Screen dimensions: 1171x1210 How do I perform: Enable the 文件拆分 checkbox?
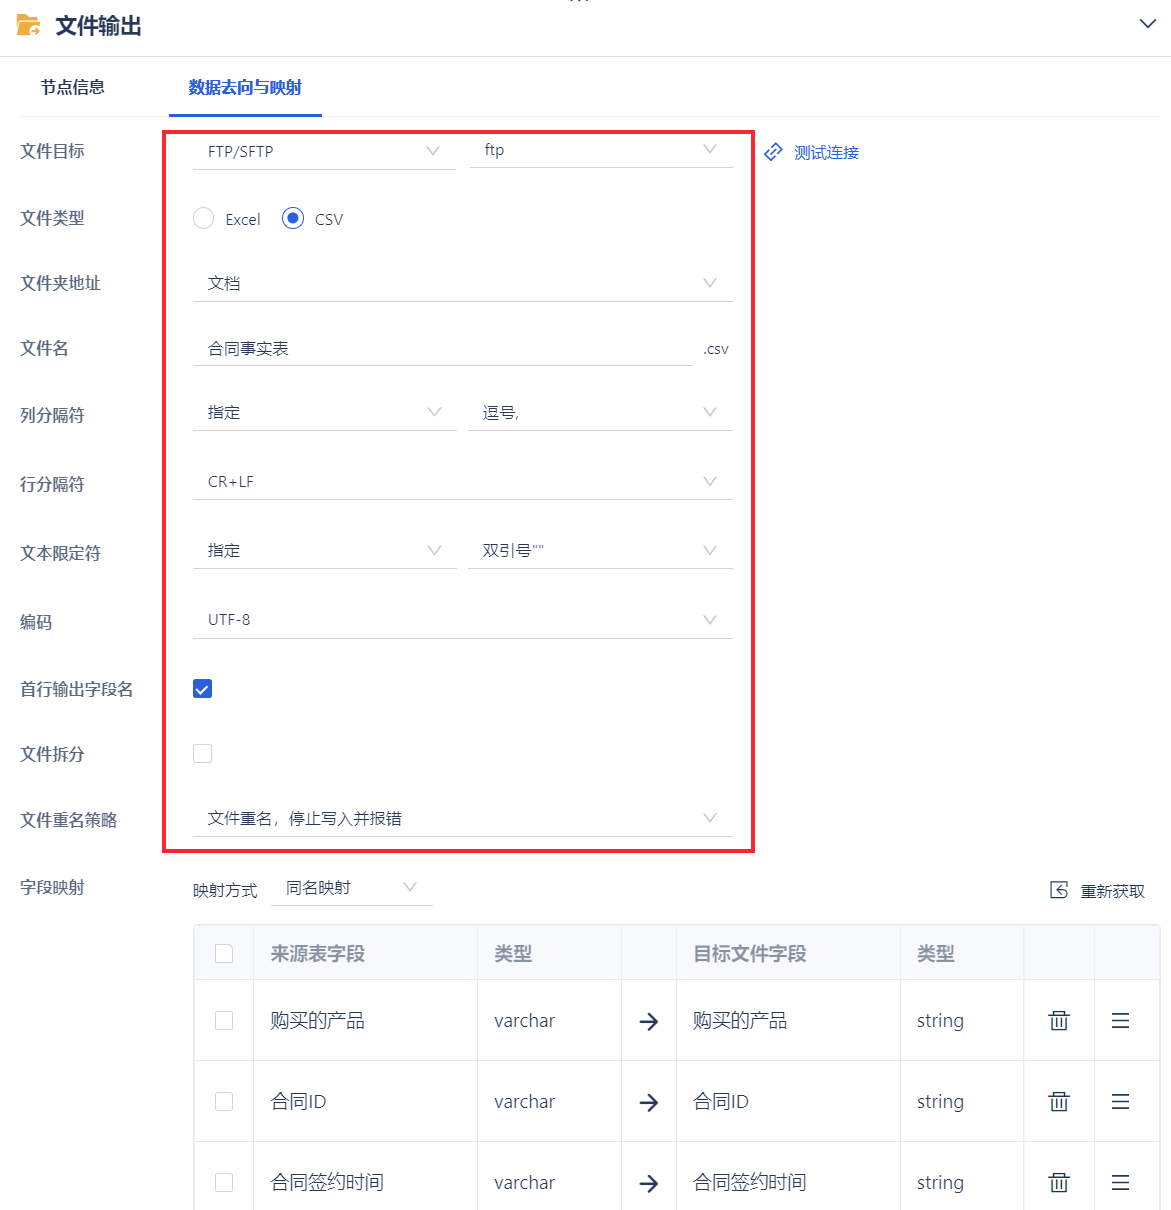point(202,753)
